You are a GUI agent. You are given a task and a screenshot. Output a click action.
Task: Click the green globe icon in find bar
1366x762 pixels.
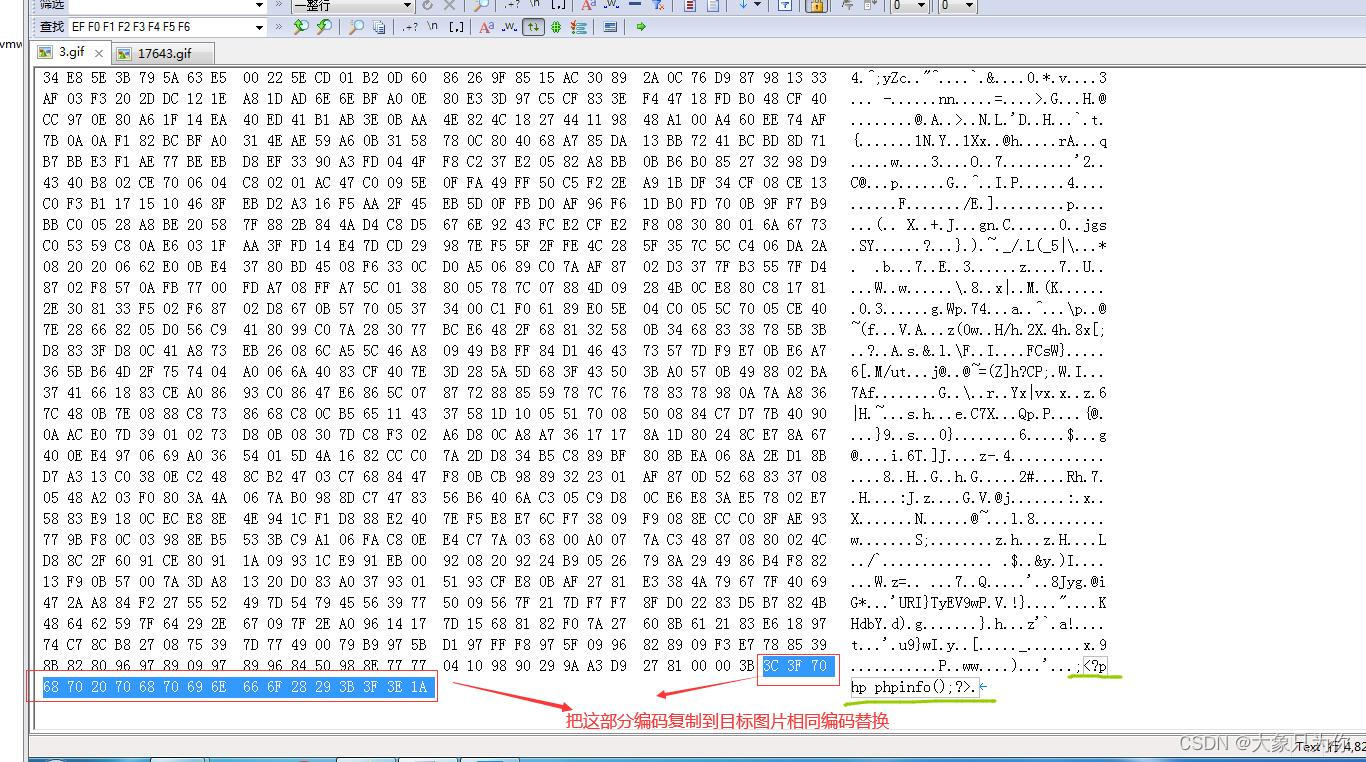(x=556, y=27)
